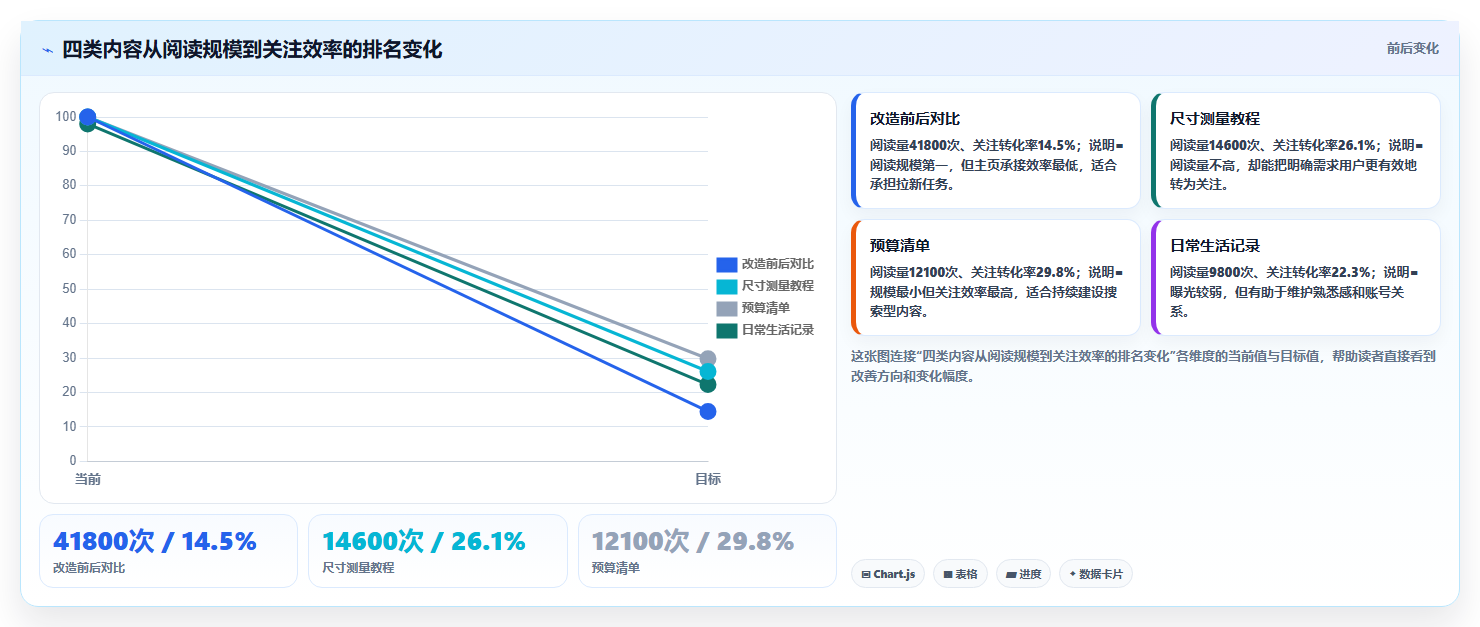Click the blue point at 当前 value 100

[x=87, y=117]
